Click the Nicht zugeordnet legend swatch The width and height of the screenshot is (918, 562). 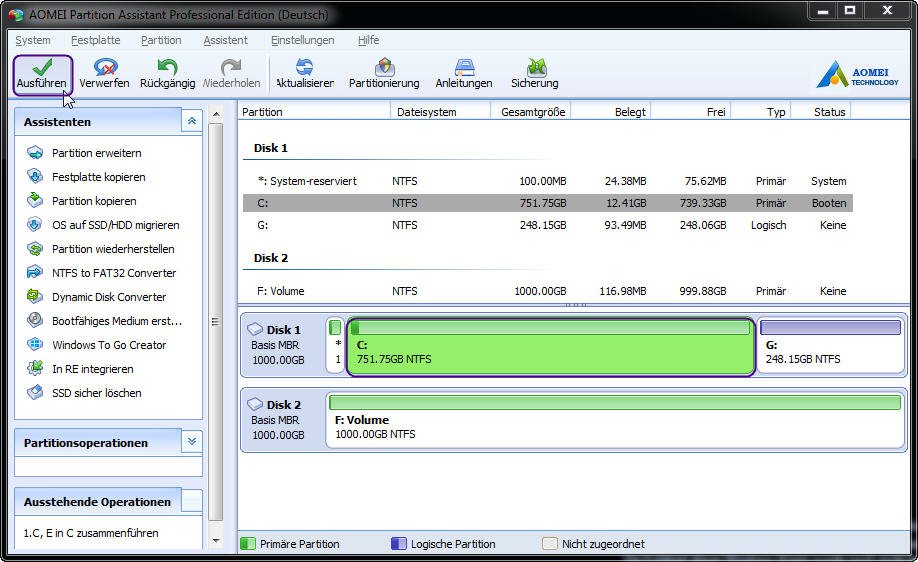[x=550, y=543]
